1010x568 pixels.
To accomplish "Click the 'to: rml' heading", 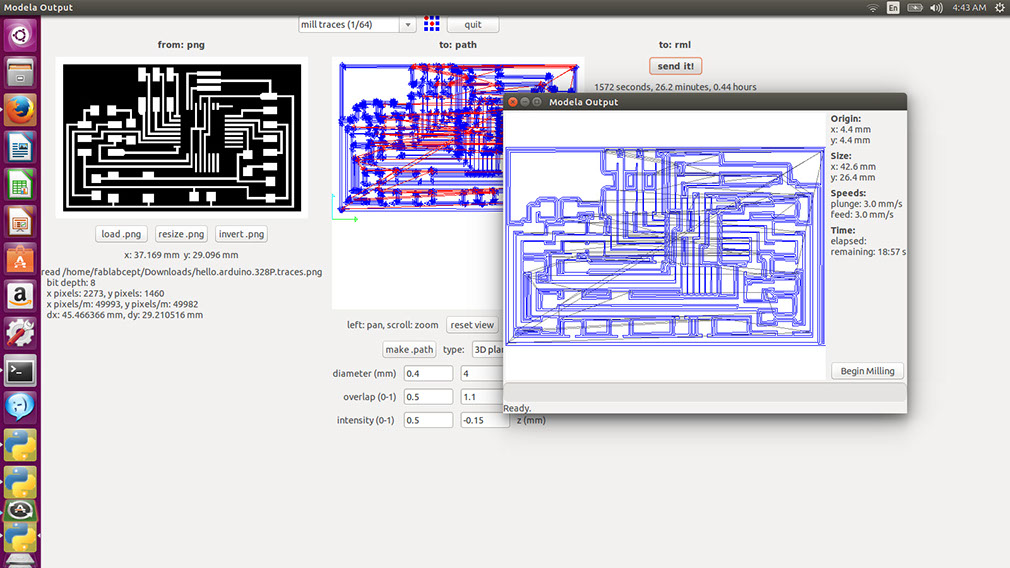I will [x=674, y=44].
